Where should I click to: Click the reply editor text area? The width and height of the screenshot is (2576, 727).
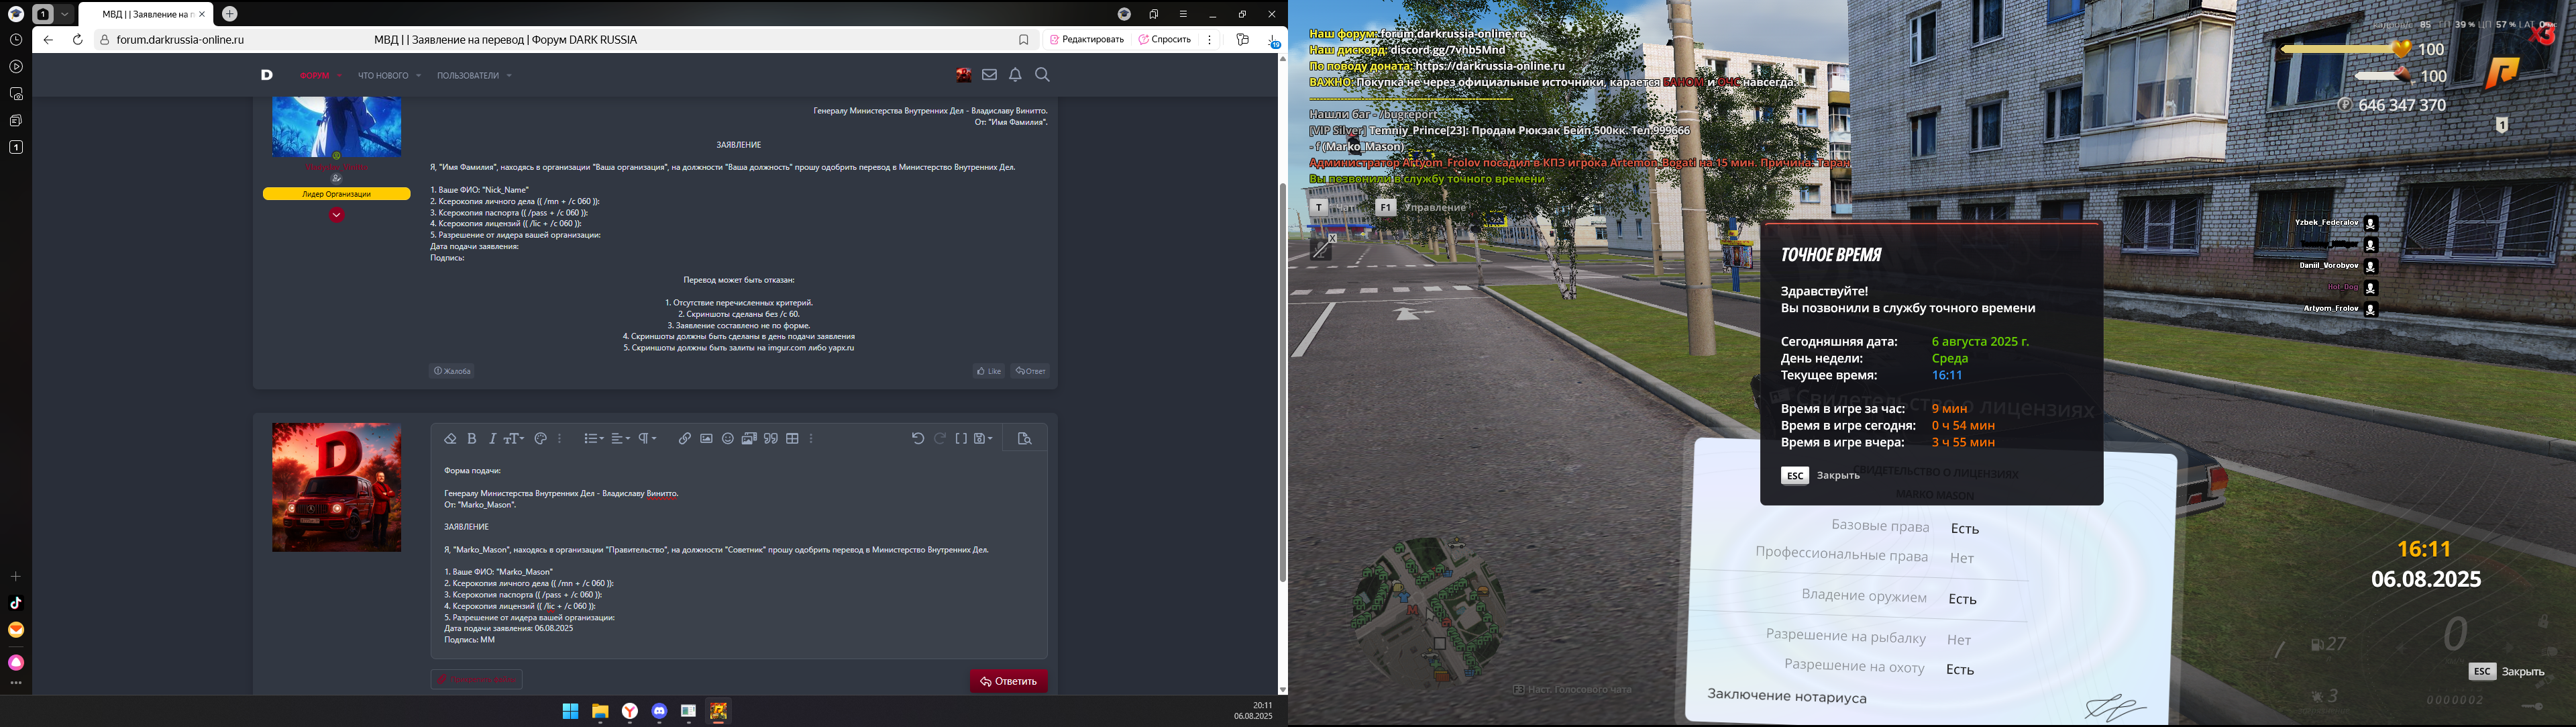tap(739, 555)
